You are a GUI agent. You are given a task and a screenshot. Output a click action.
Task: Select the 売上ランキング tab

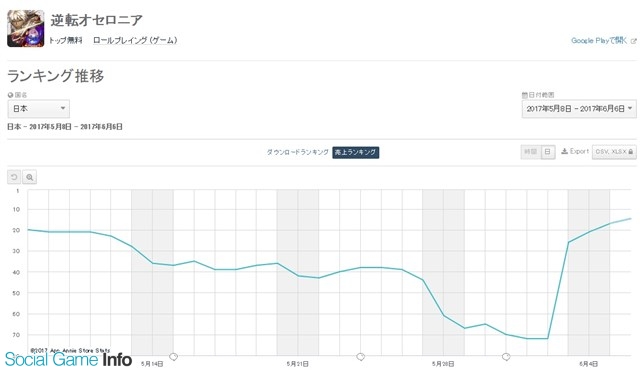[x=356, y=152]
